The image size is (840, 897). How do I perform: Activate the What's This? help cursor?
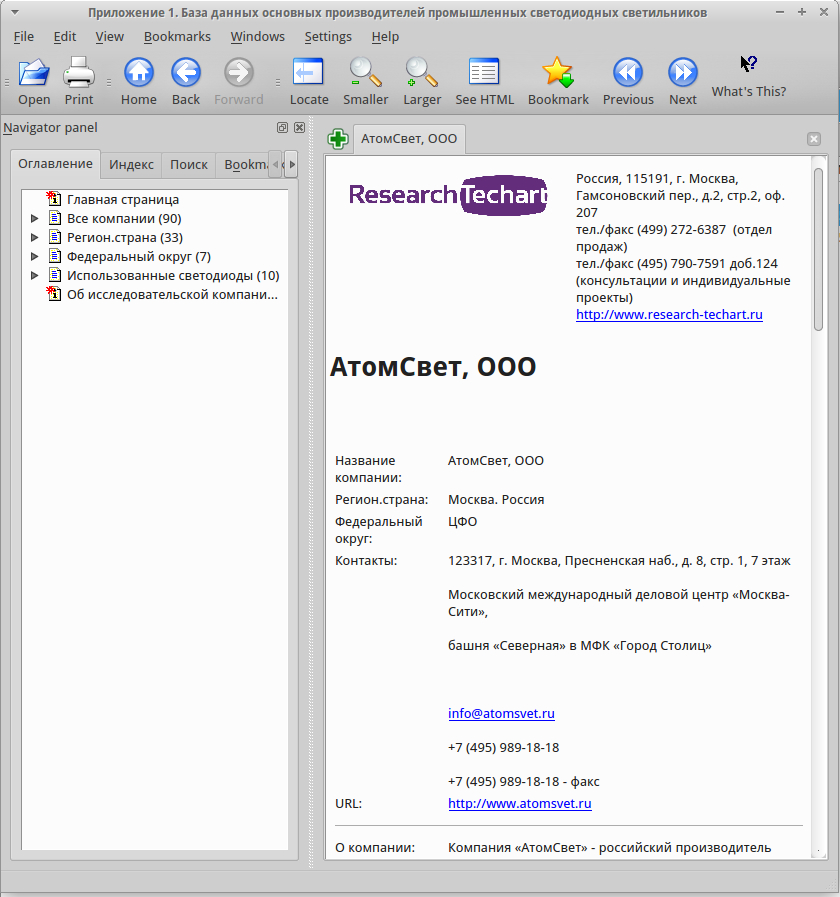(x=748, y=77)
